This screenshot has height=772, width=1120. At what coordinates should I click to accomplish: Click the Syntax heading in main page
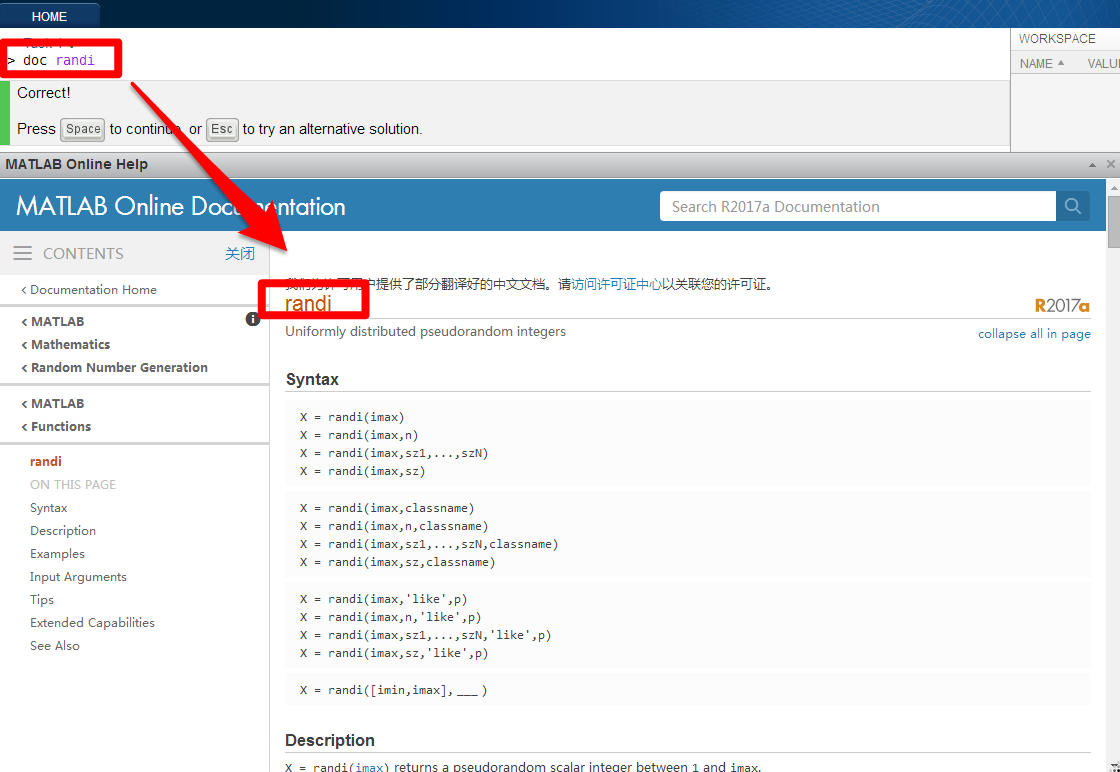click(x=312, y=379)
